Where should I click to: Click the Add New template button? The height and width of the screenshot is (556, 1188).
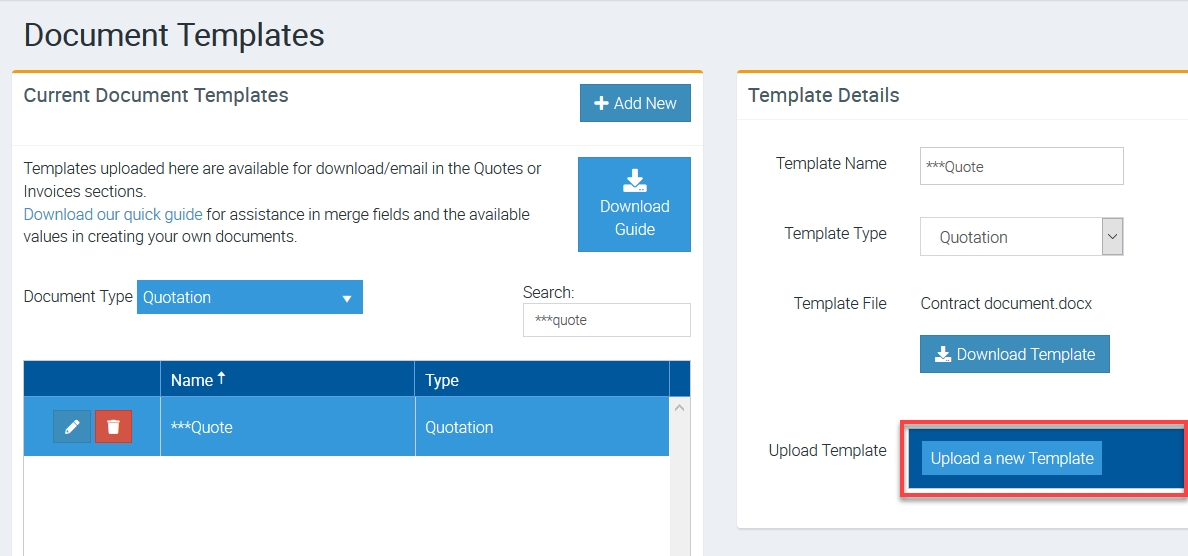point(635,103)
